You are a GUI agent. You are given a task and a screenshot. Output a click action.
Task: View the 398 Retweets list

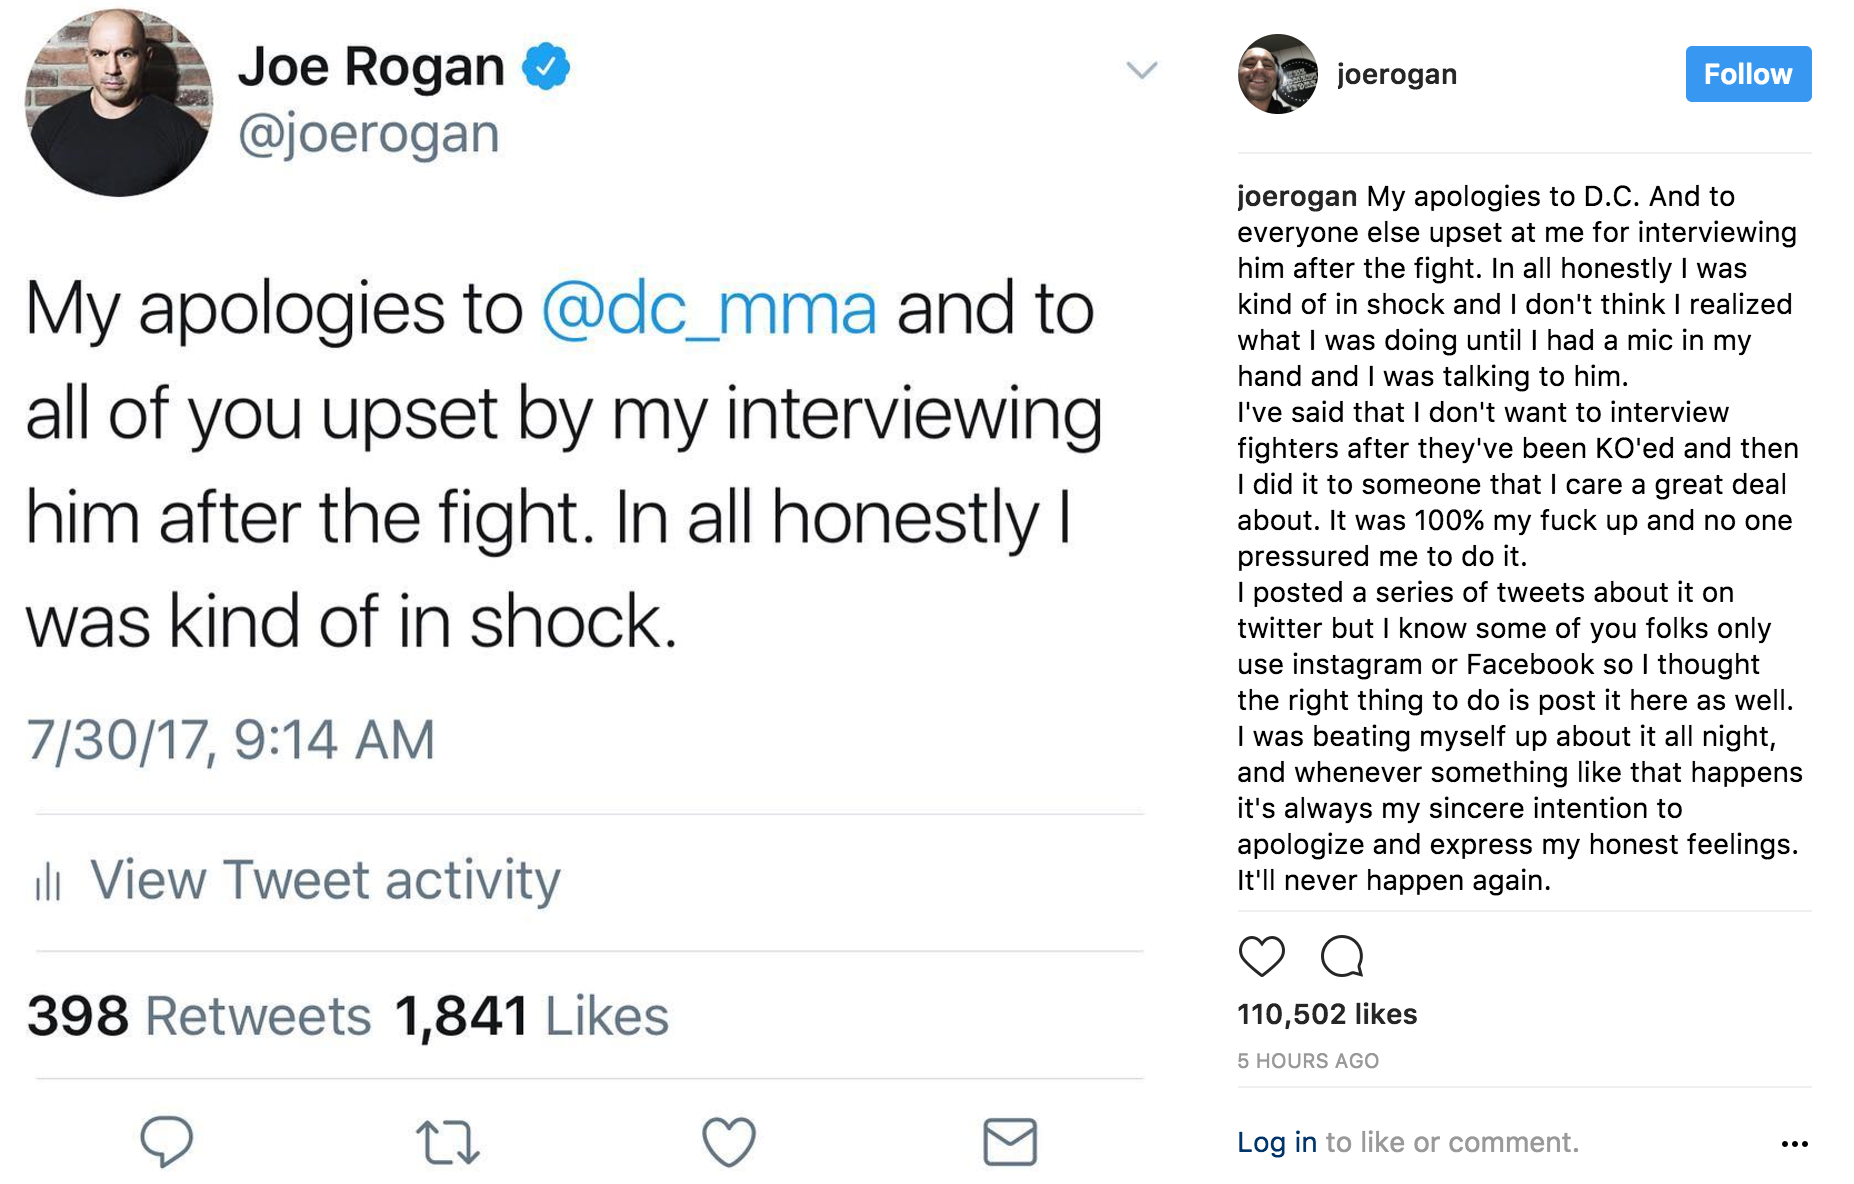click(199, 1016)
